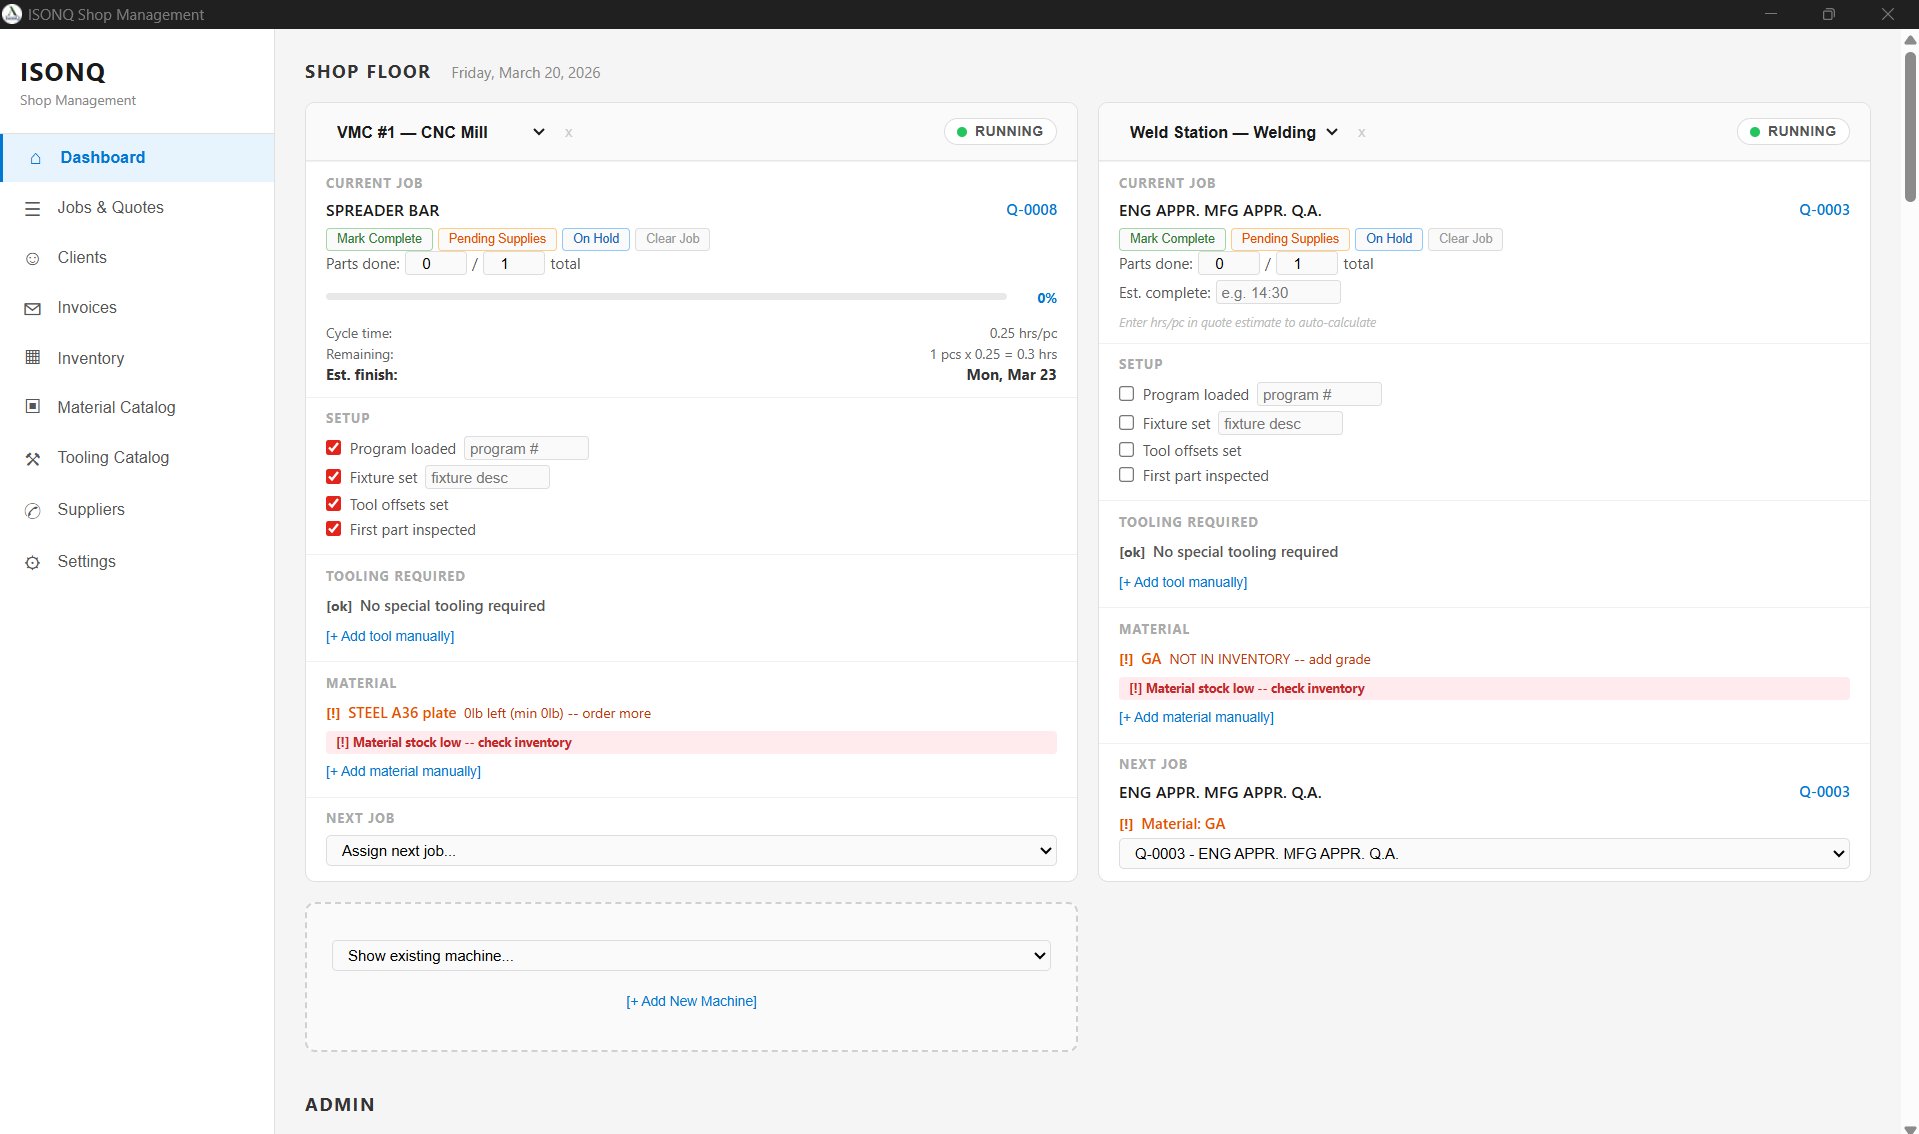
Task: Check First part inspected on Weld Station
Action: (x=1127, y=475)
